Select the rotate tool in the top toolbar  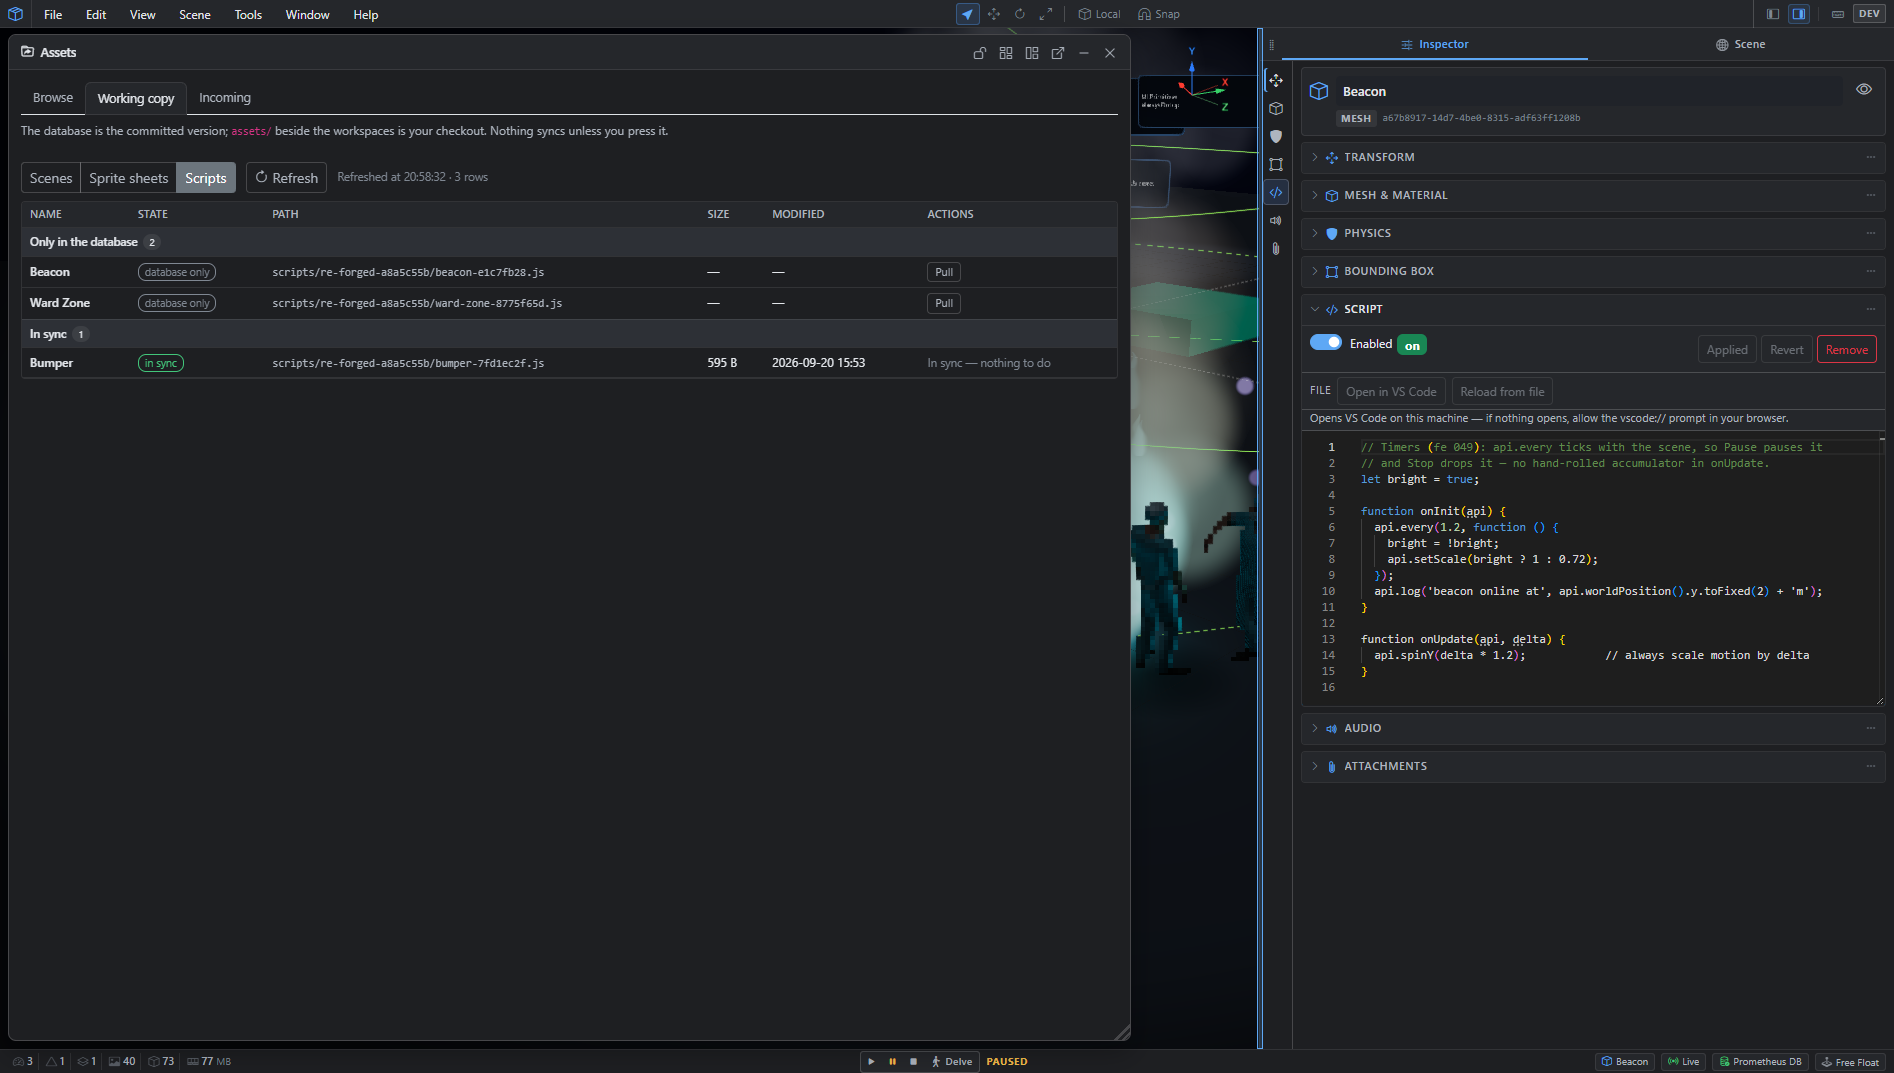1019,14
